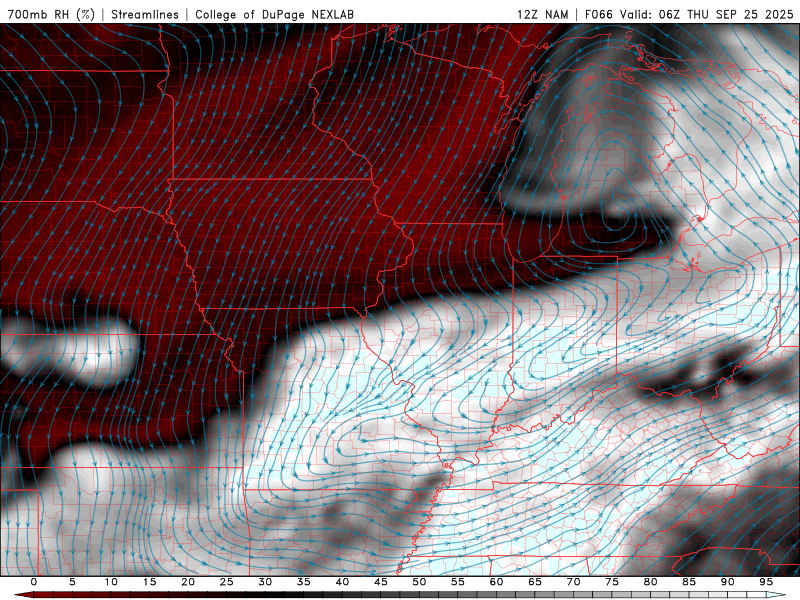Select the 30 value on the RH scale
This screenshot has height=600, width=800.
(x=265, y=582)
